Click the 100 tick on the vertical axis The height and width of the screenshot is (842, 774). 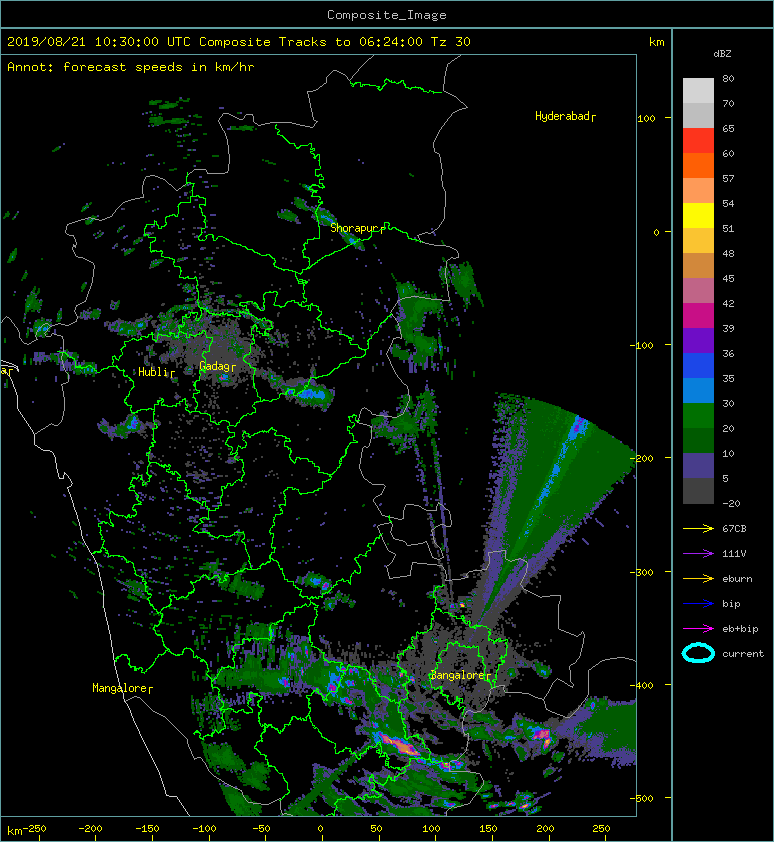[x=646, y=118]
